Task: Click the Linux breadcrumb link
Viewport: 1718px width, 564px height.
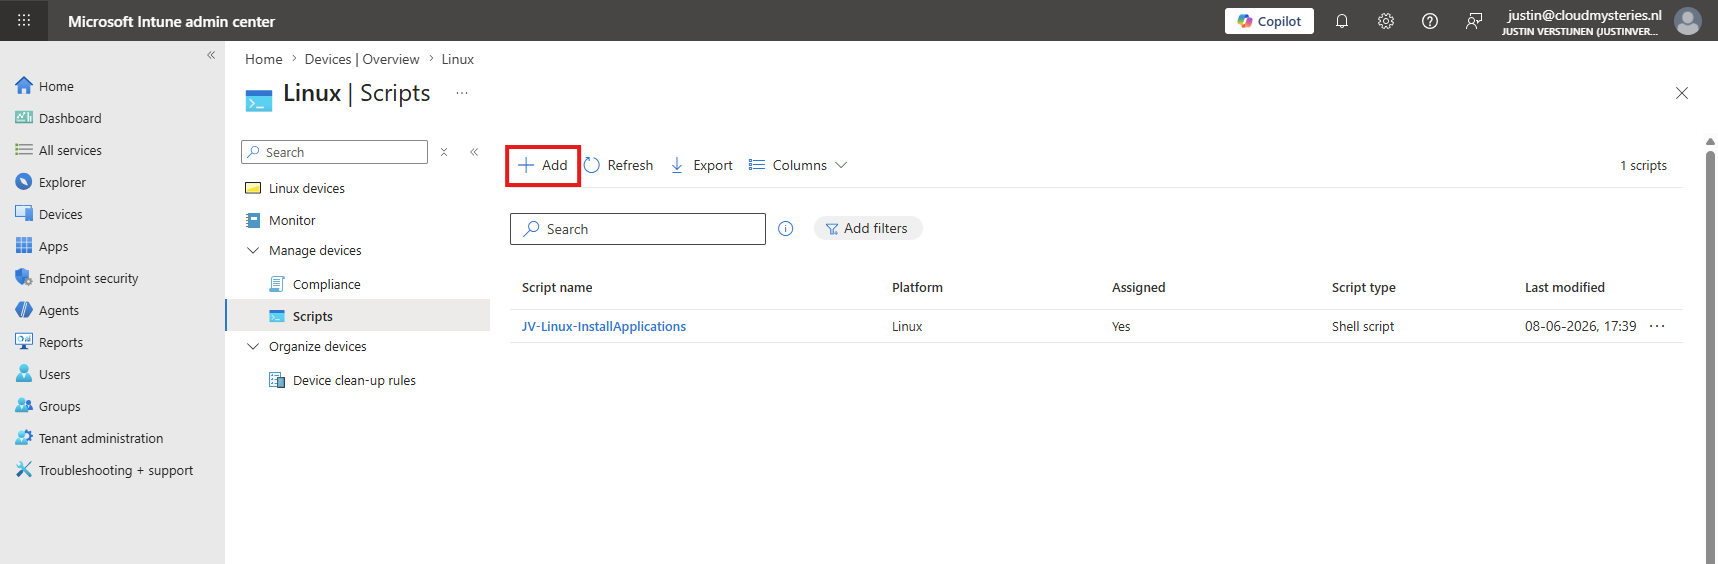Action: 458,59
